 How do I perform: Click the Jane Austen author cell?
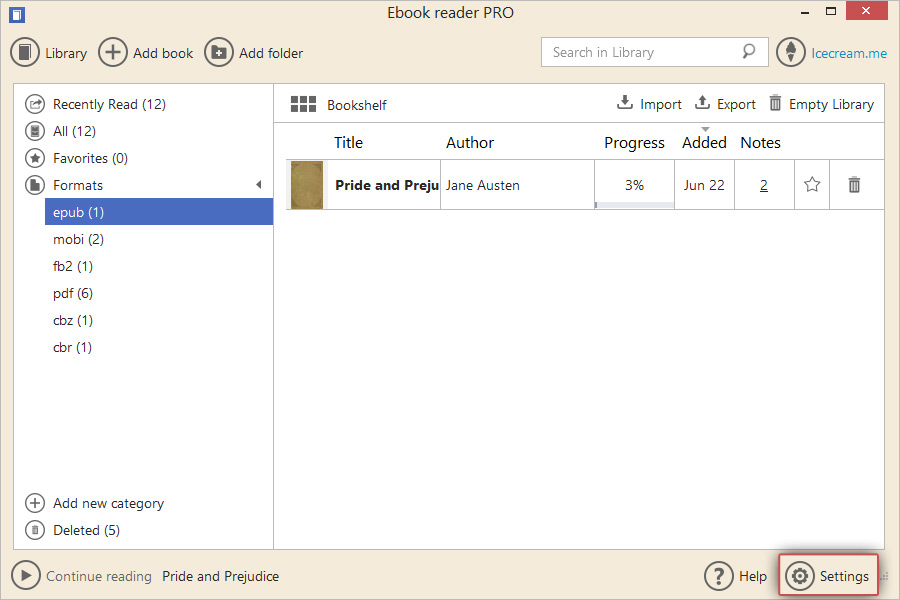click(x=517, y=185)
